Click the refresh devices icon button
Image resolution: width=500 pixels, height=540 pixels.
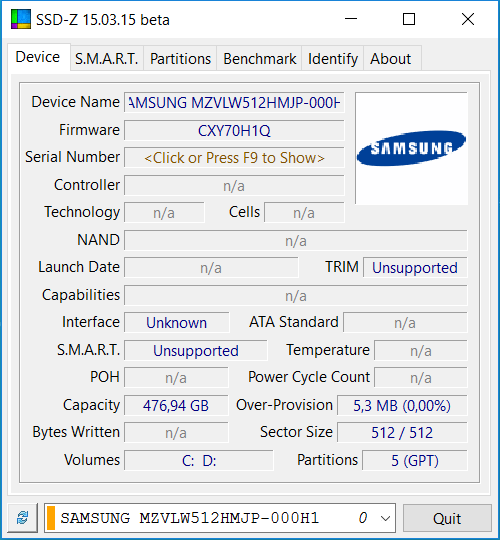click(x=23, y=518)
